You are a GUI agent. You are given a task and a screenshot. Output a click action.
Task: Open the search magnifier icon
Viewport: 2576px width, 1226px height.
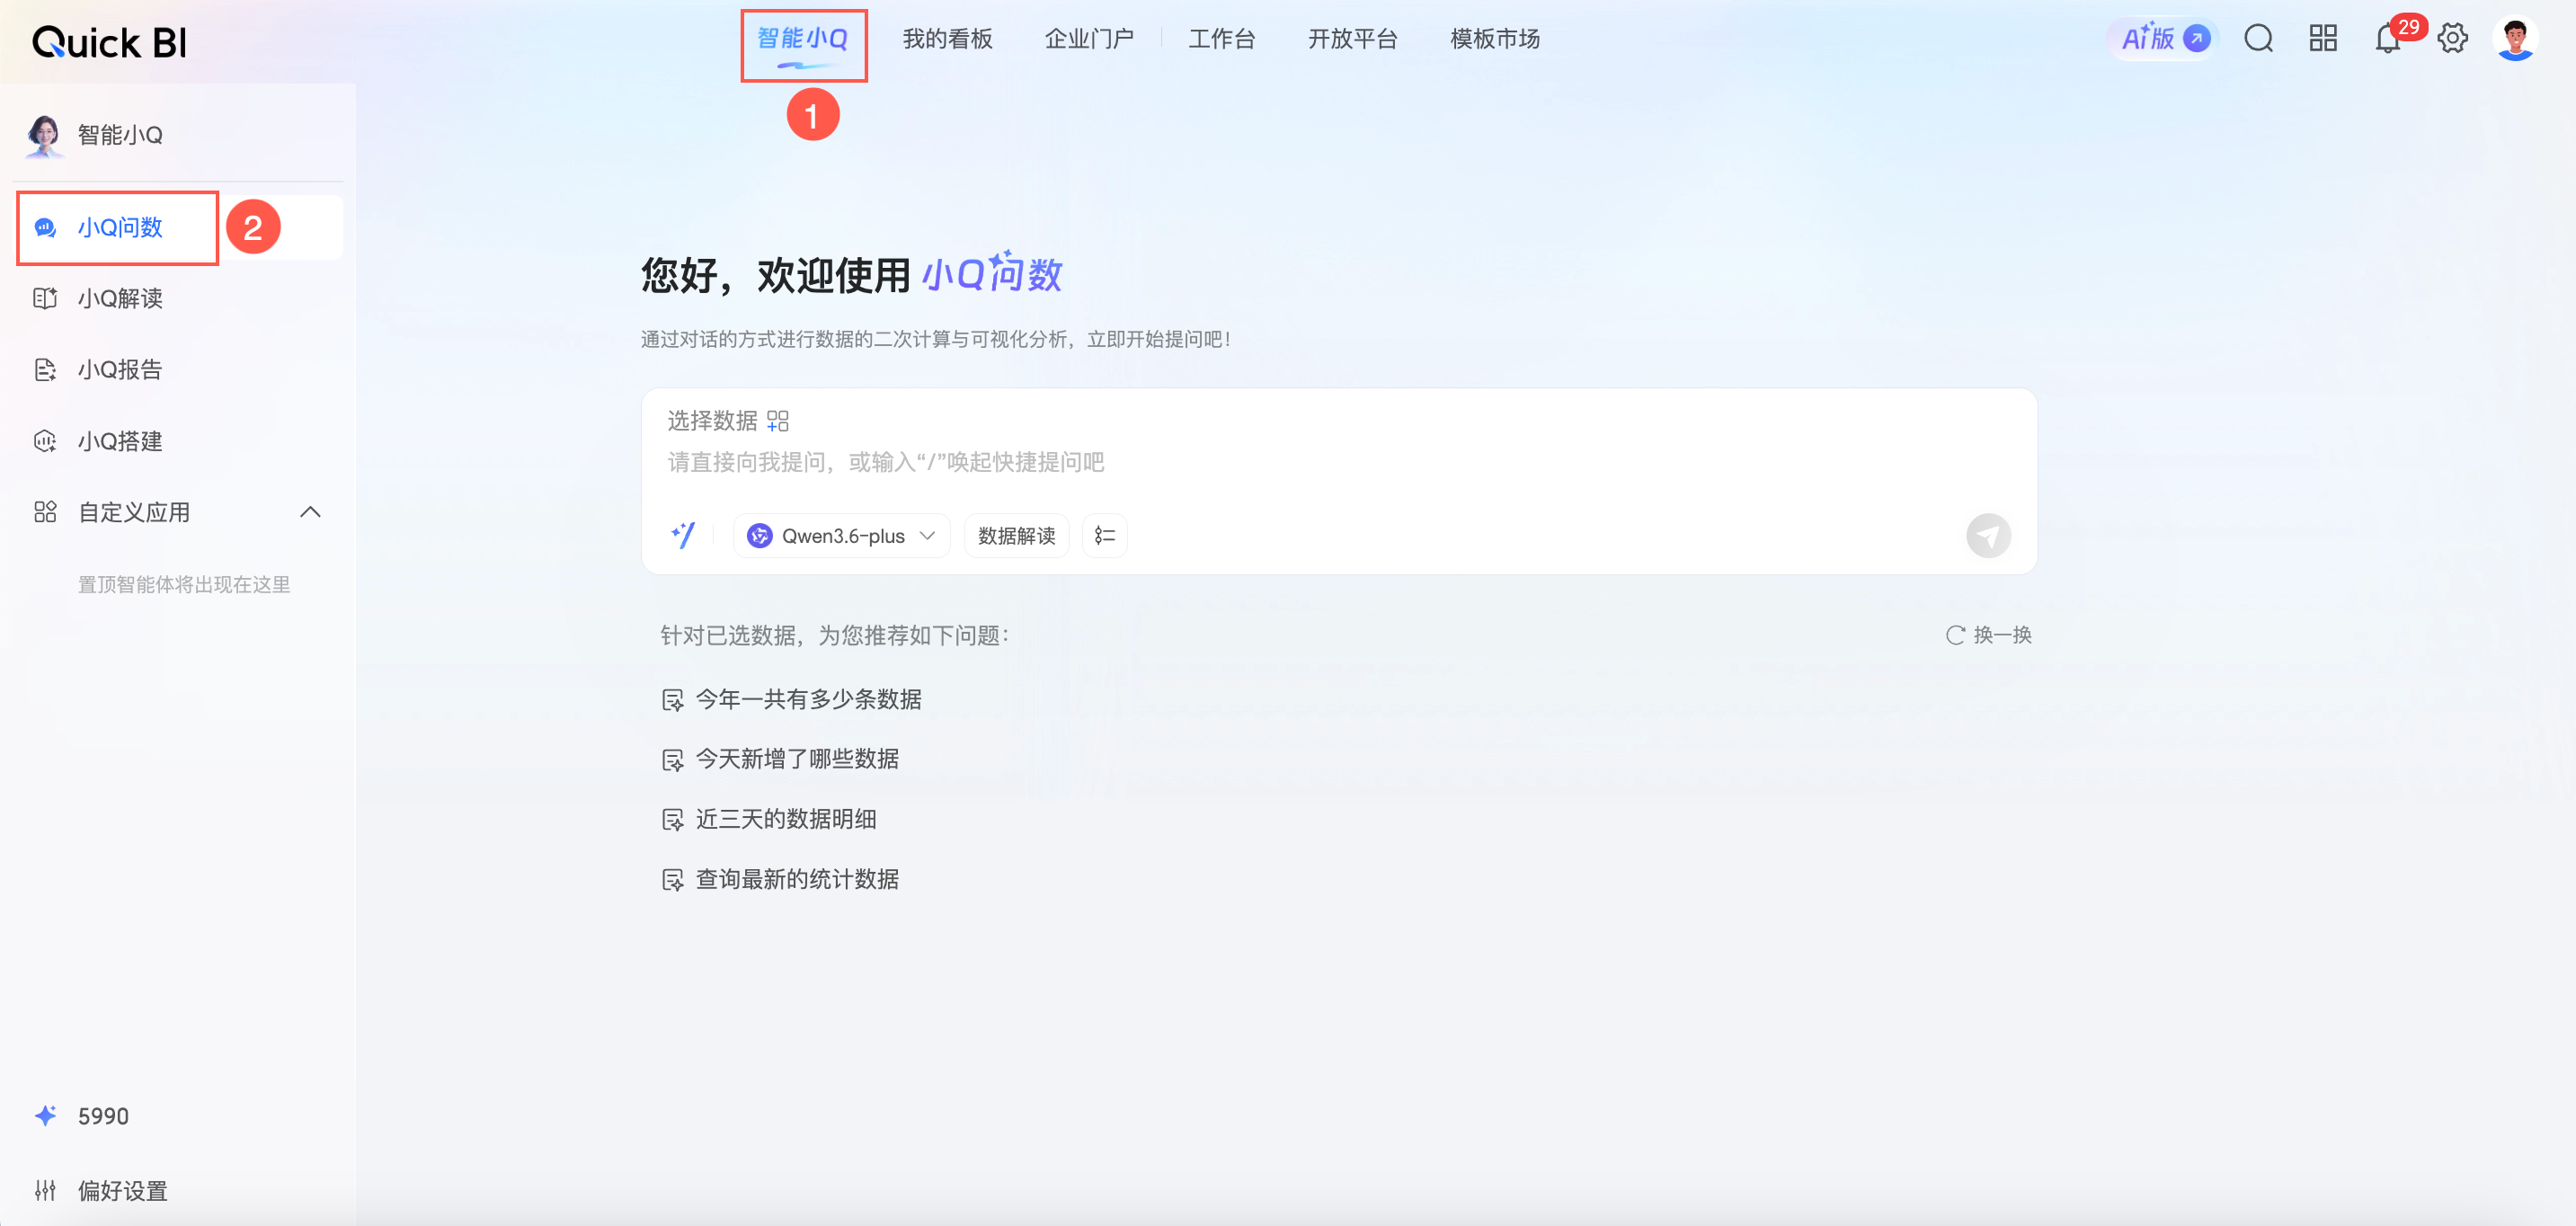(x=2258, y=38)
